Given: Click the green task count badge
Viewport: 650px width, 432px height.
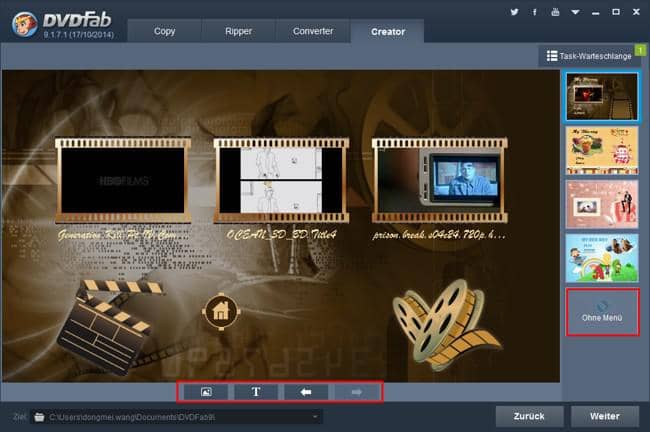Looking at the screenshot, I should pos(640,50).
